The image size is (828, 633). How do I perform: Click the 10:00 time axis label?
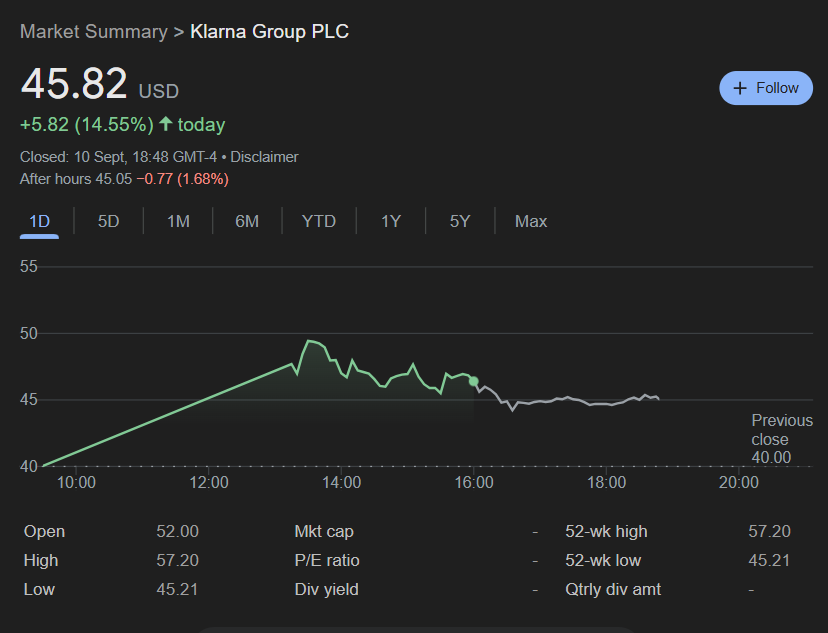click(76, 482)
